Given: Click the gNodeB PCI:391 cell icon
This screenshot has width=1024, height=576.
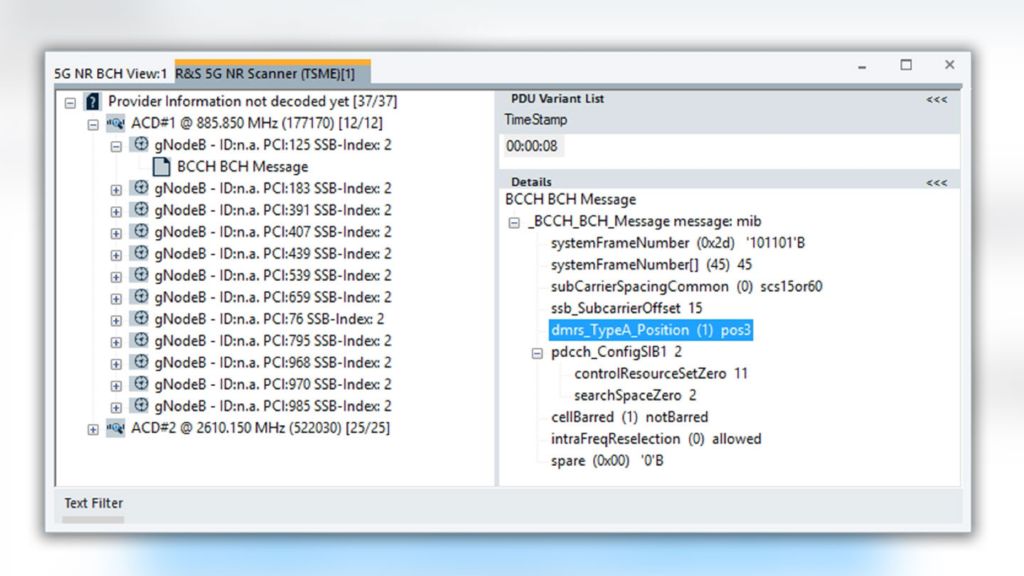Looking at the screenshot, I should point(139,210).
